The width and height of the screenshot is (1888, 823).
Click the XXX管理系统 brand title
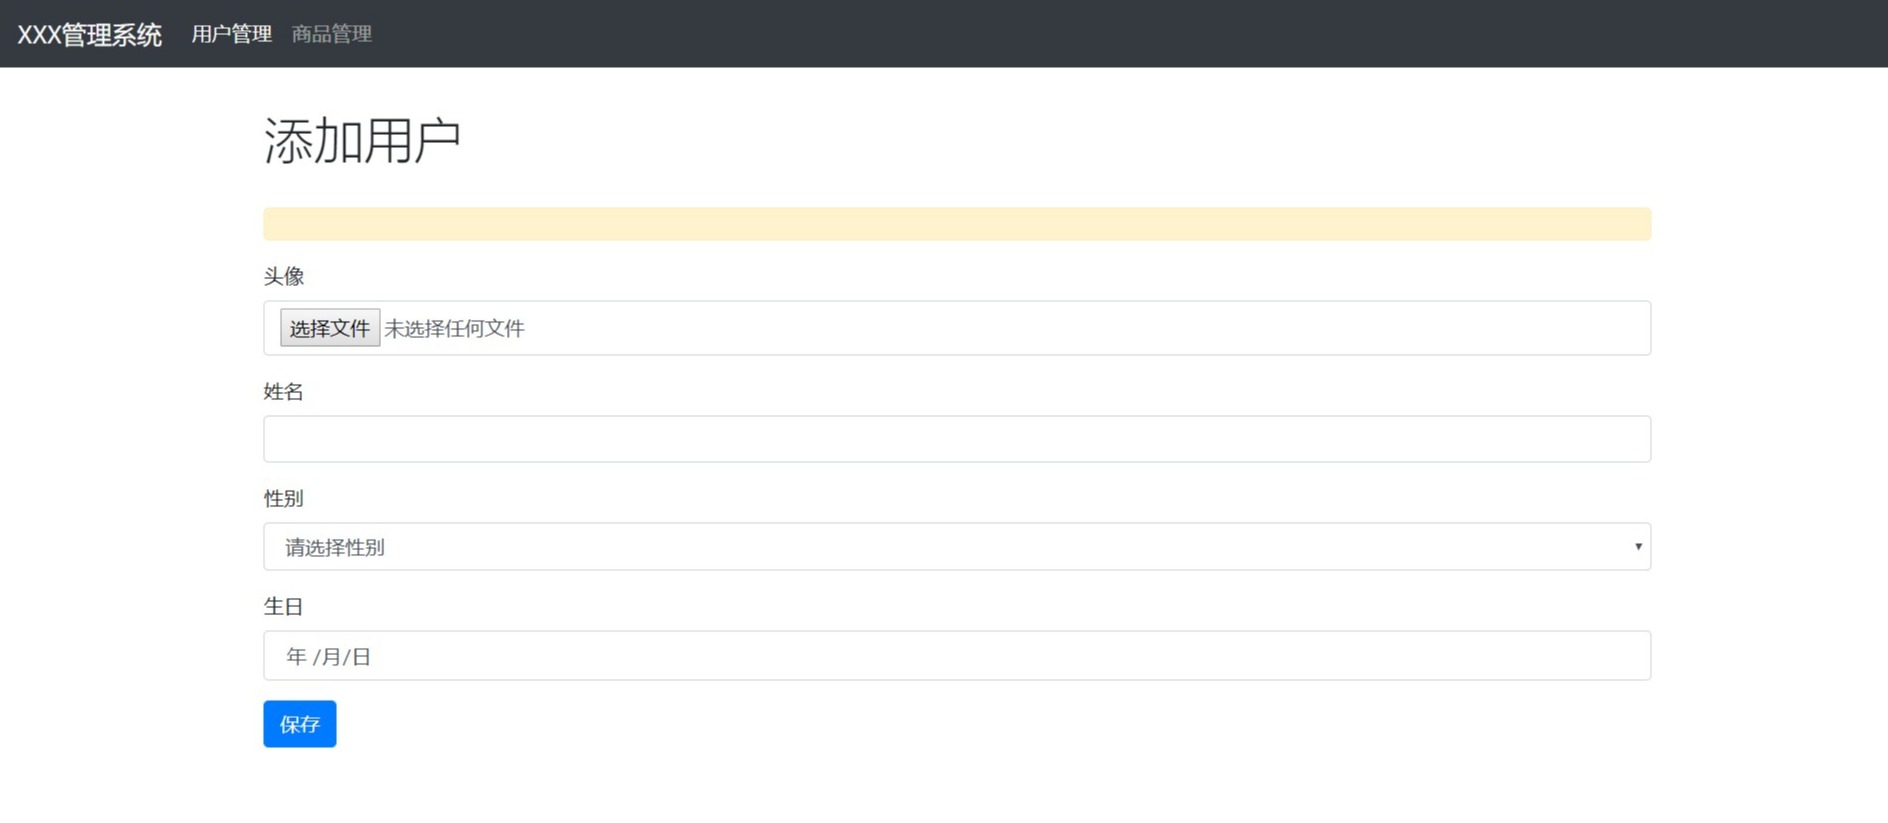click(89, 35)
